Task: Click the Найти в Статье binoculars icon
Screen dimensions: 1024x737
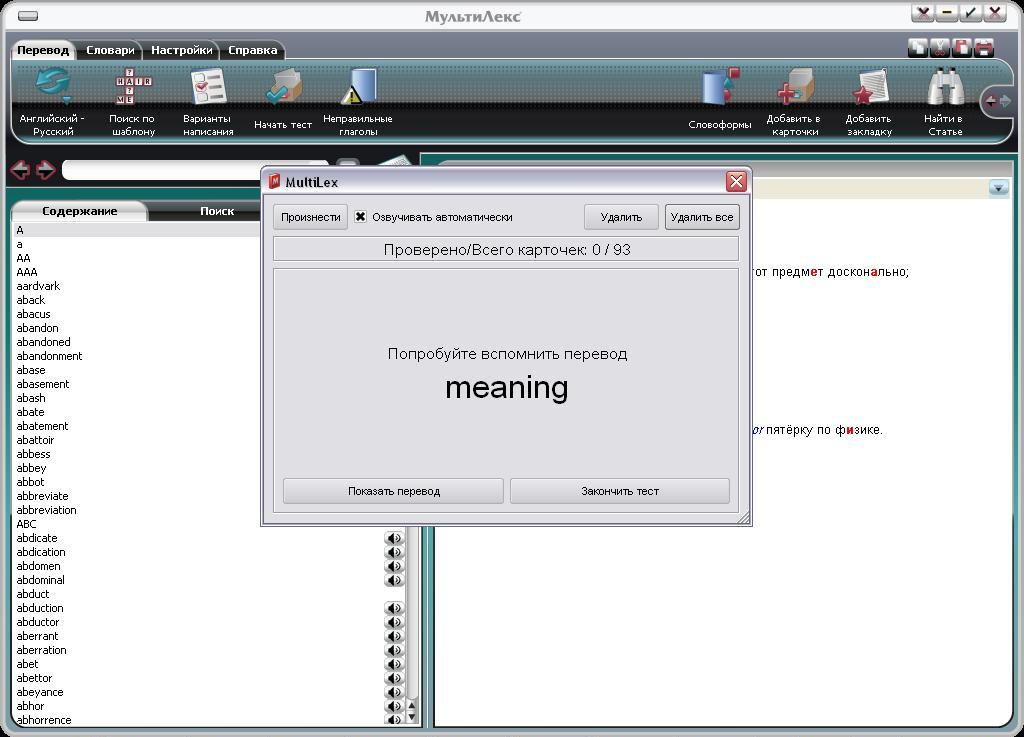Action: 943,88
